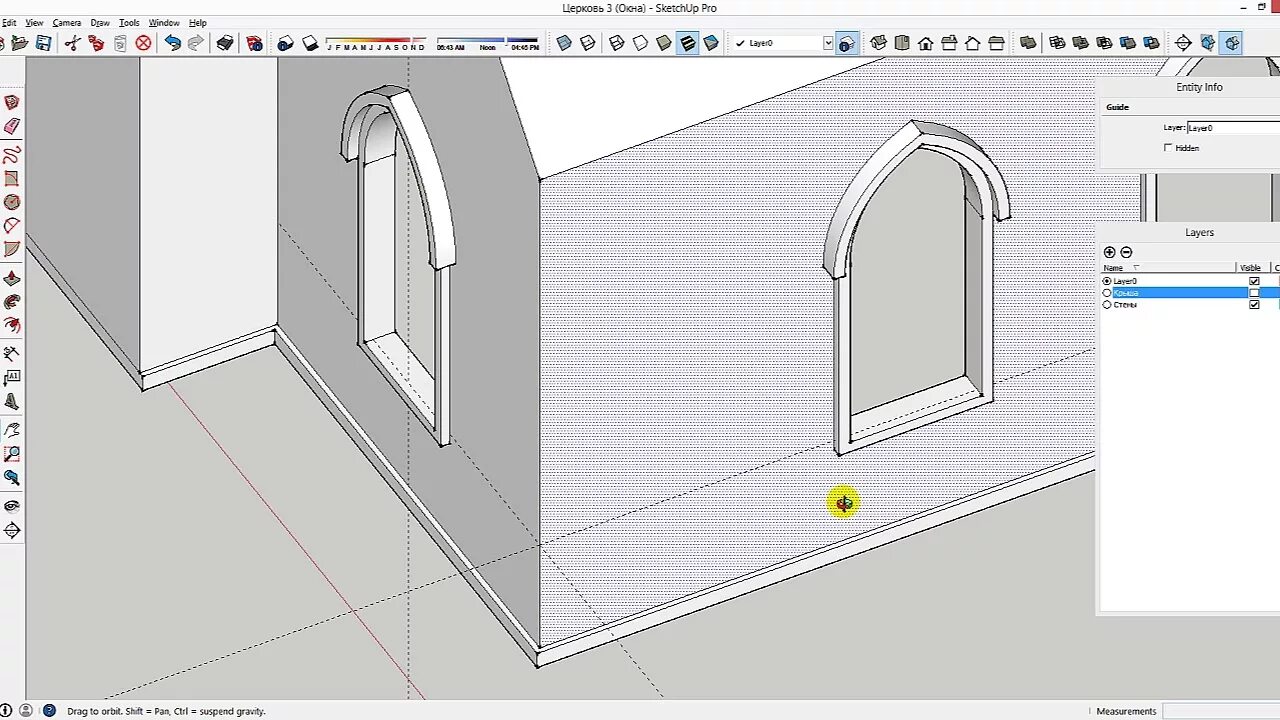Switch to Back view icon
Viewport: 1280px width, 720px height.
(973, 43)
